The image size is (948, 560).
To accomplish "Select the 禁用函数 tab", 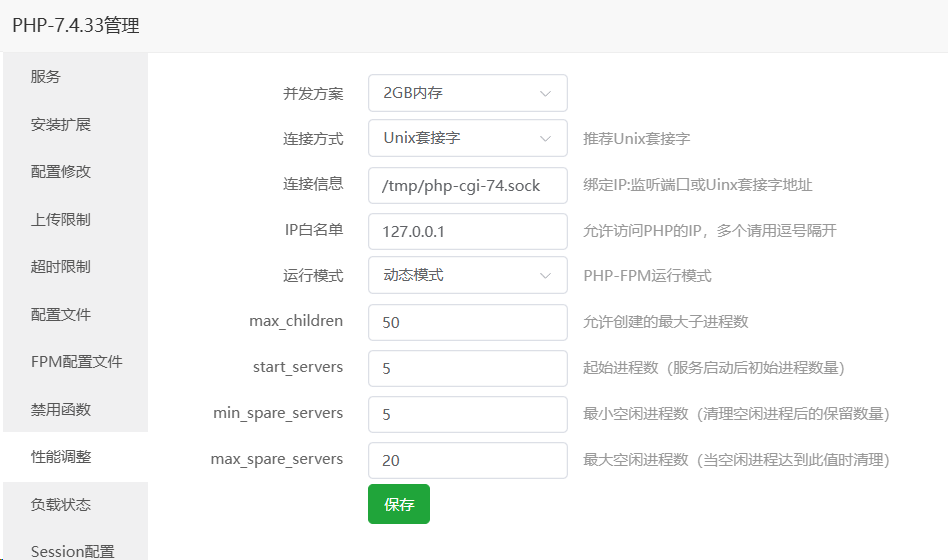I will coord(61,409).
